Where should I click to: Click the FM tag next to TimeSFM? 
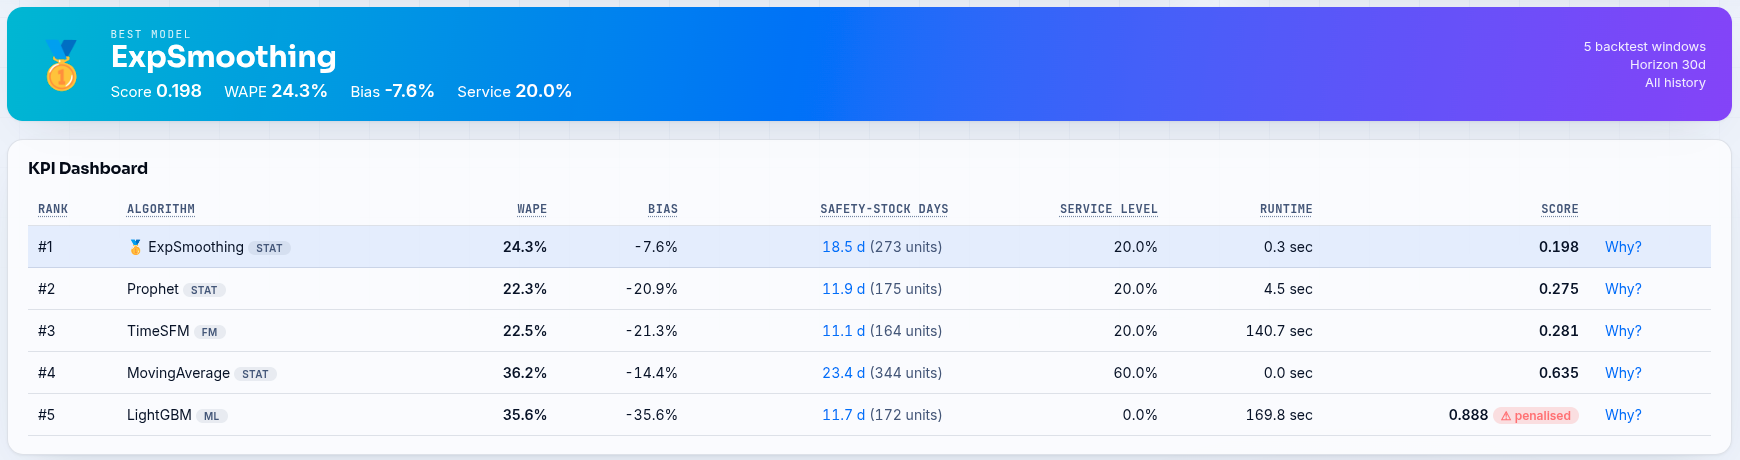click(x=209, y=332)
